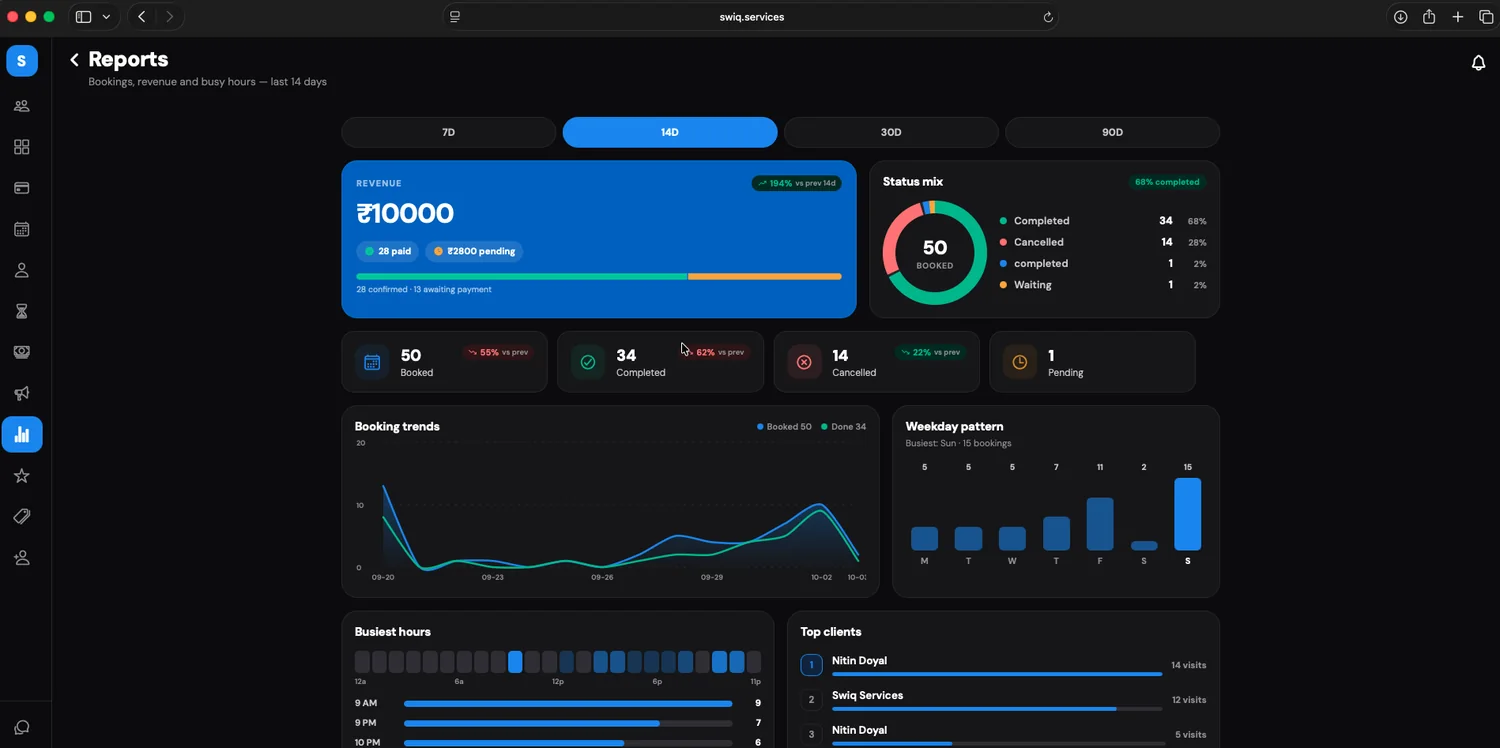1500x748 pixels.
Task: Click the 50 Booked donut chart
Action: (x=935, y=252)
